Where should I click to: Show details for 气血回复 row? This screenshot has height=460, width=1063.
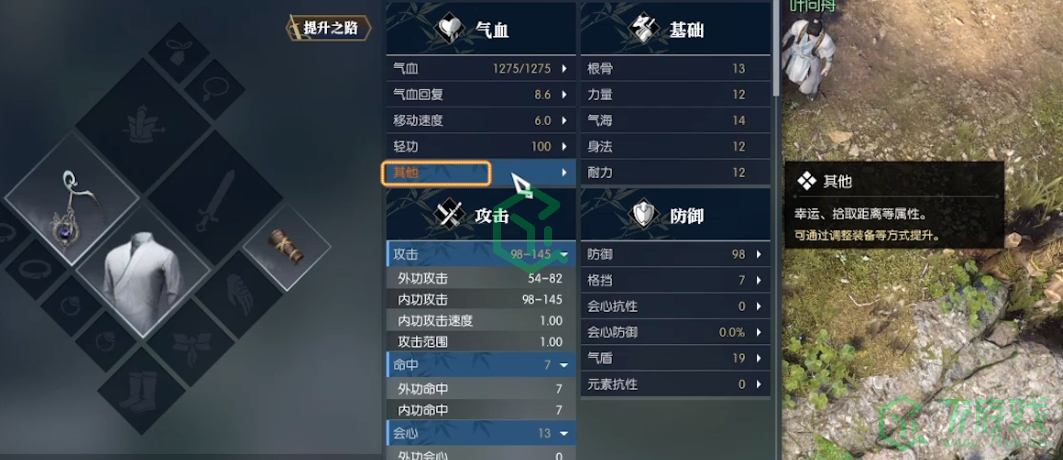point(481,95)
